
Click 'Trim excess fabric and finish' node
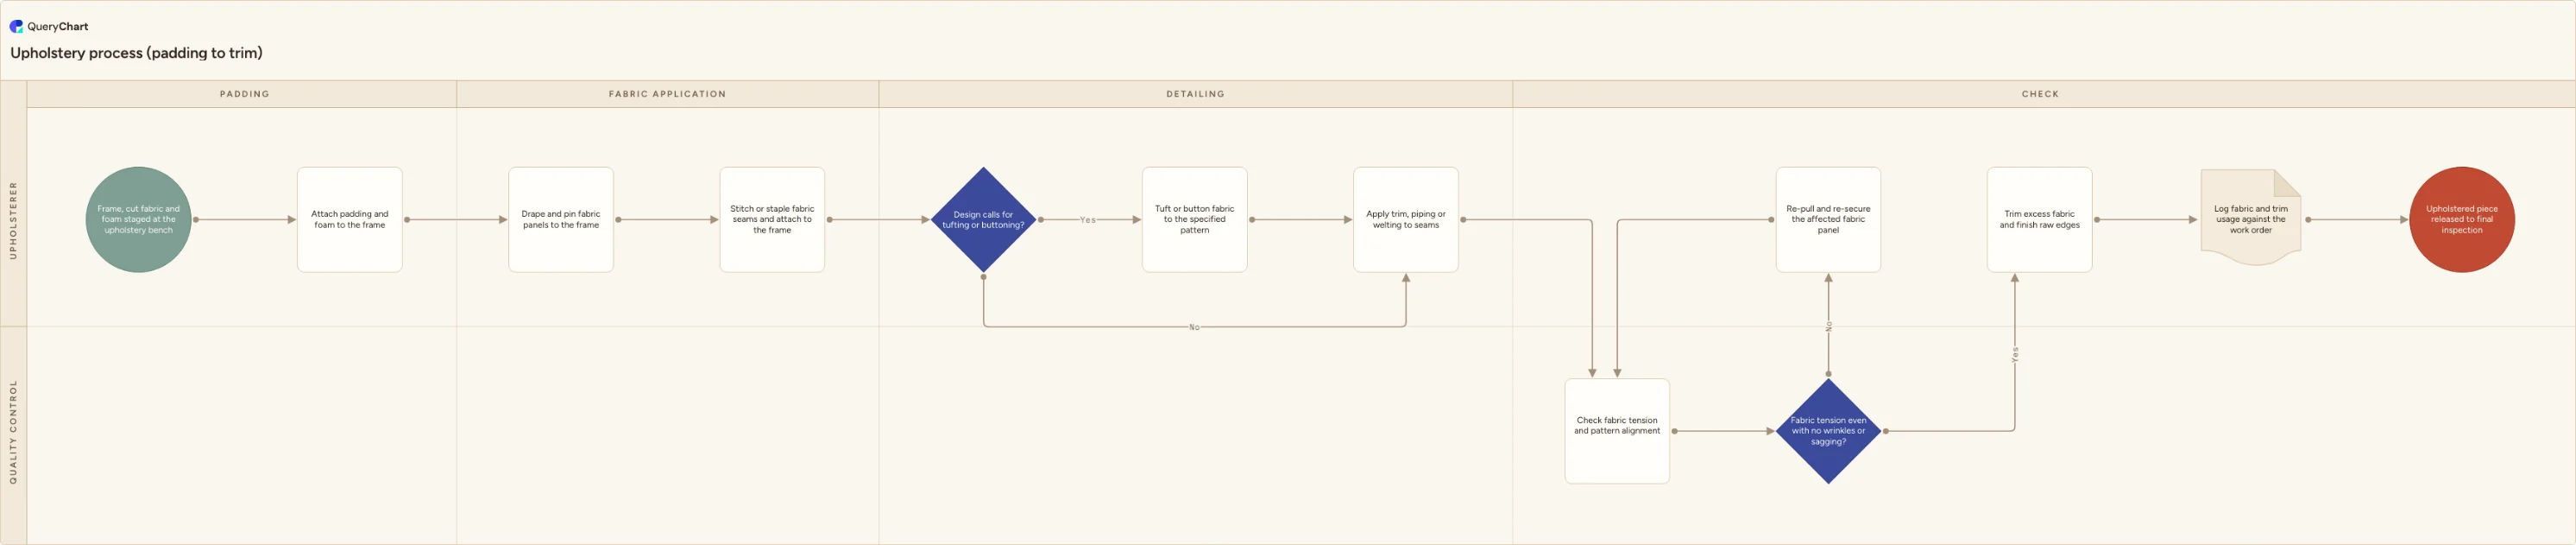coord(2040,220)
